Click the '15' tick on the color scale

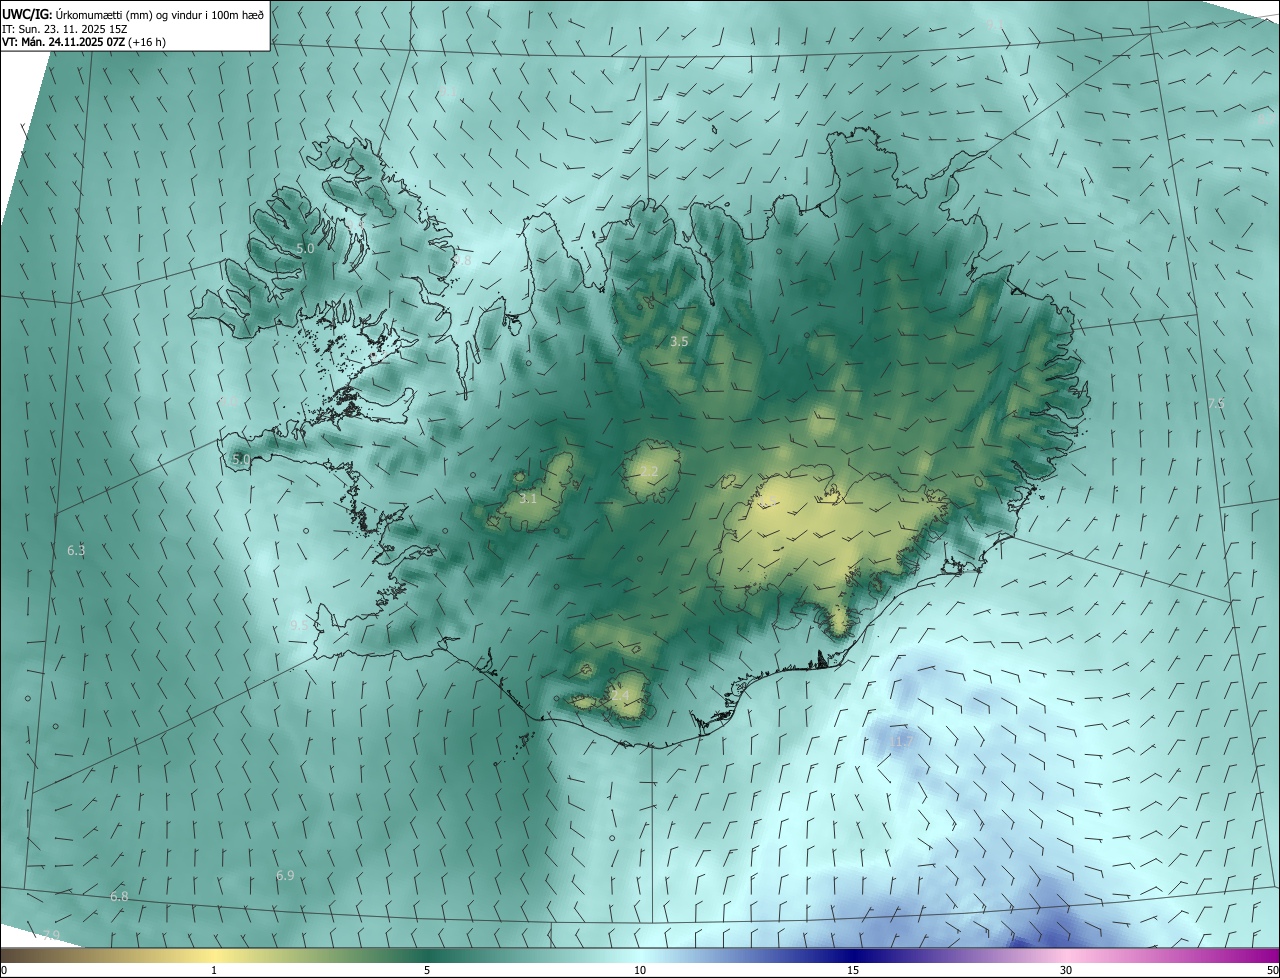[853, 970]
